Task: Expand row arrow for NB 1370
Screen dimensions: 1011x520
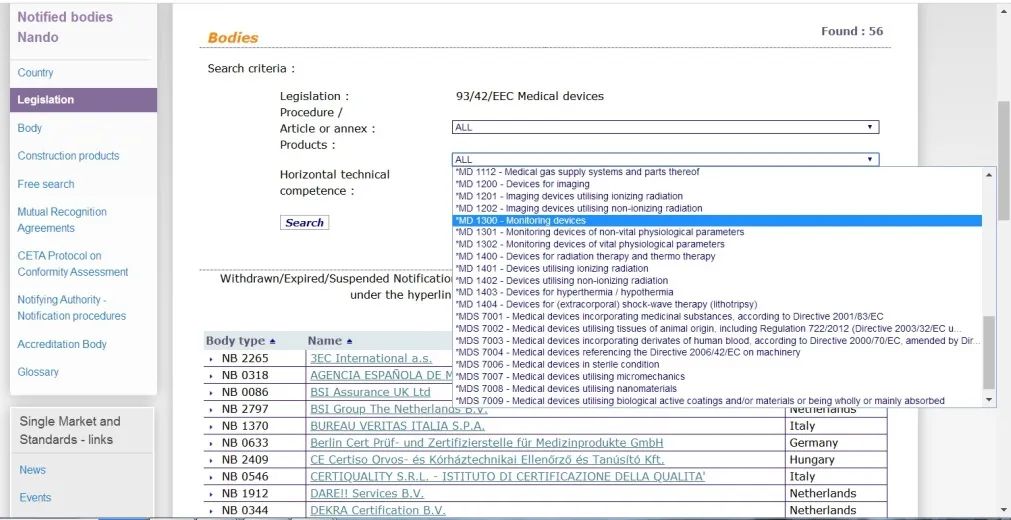Action: [211, 426]
